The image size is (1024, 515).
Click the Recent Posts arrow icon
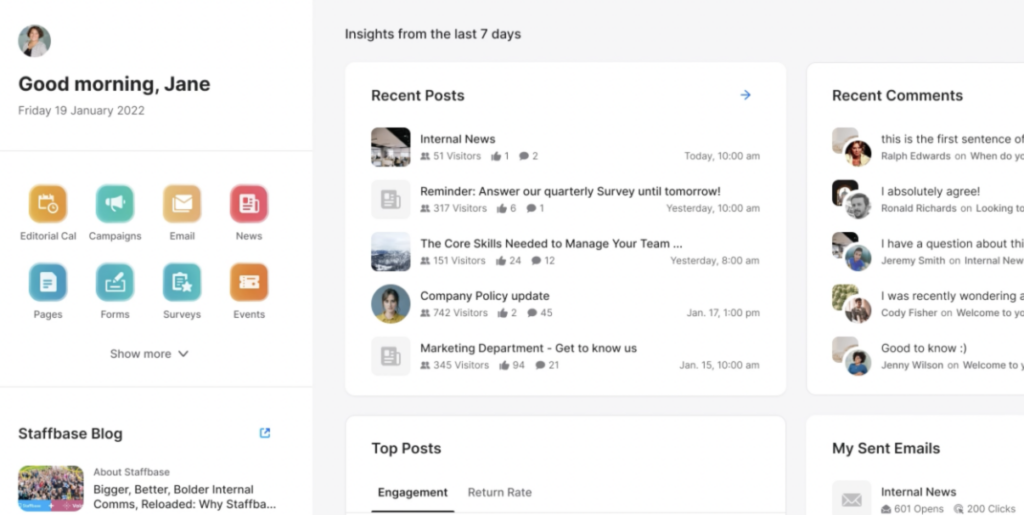(745, 95)
